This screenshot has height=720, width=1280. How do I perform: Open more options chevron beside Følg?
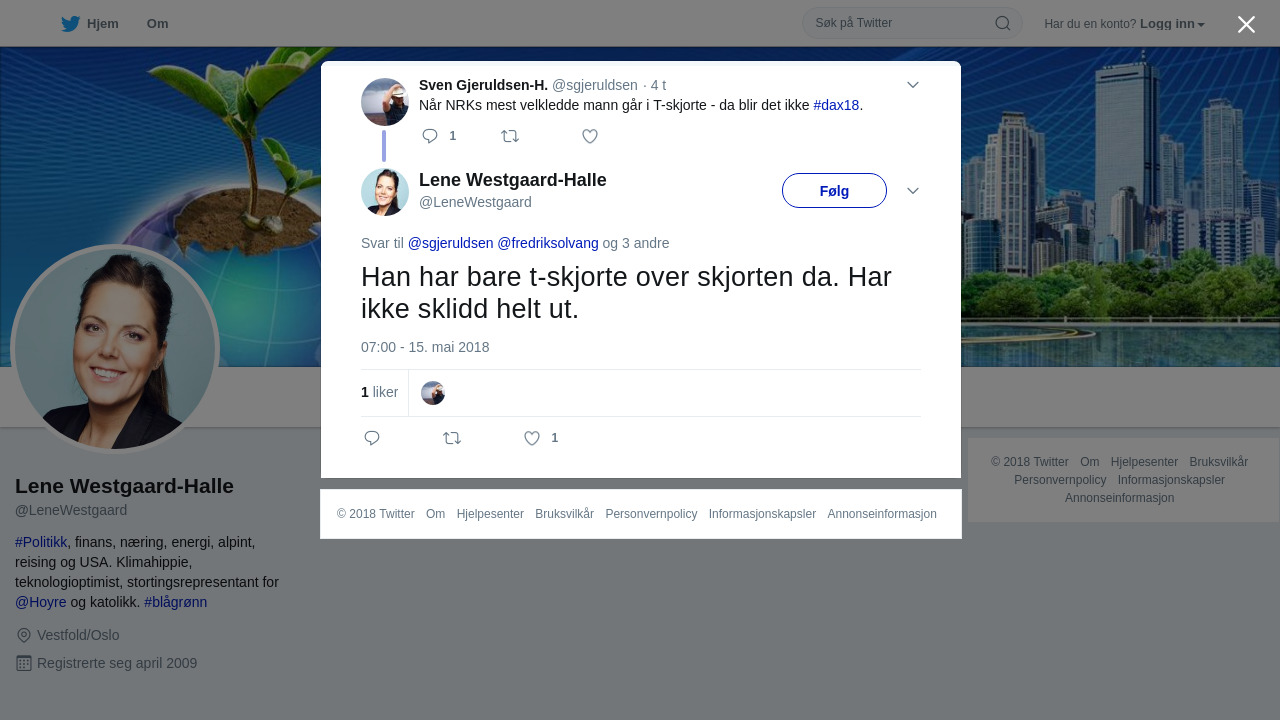pyautogui.click(x=913, y=191)
